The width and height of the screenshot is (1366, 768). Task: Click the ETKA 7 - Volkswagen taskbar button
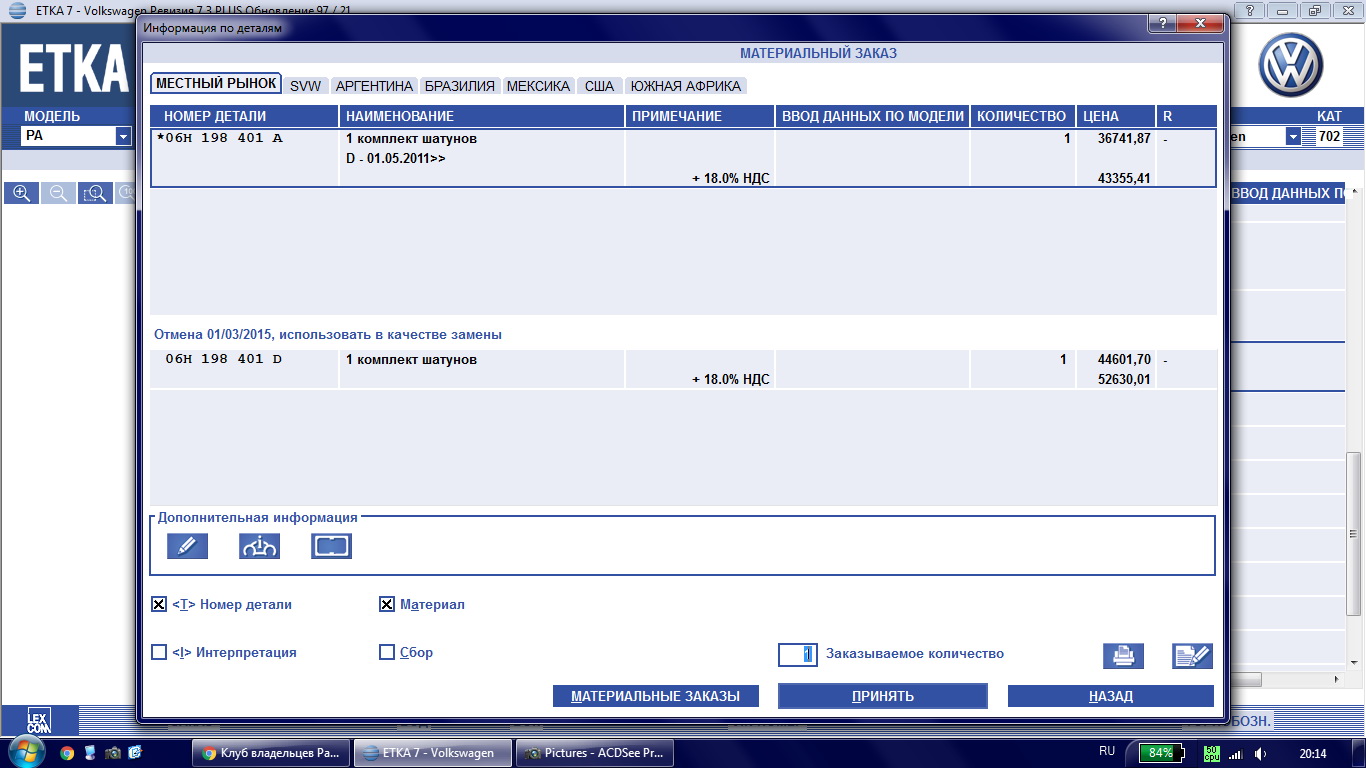(433, 753)
